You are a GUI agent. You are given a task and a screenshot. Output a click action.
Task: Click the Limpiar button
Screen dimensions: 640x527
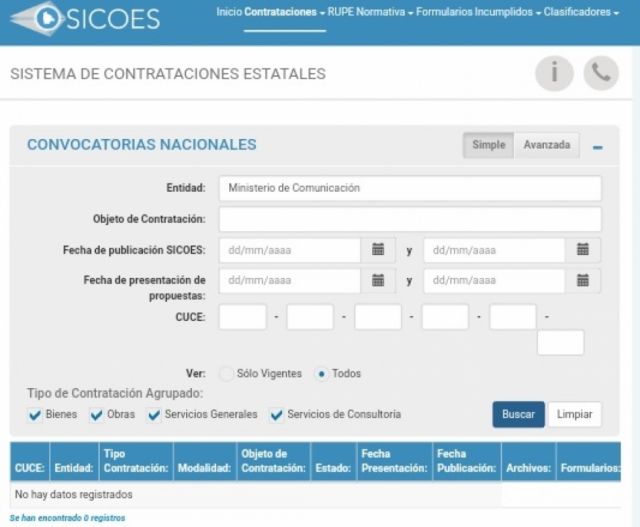pyautogui.click(x=574, y=414)
